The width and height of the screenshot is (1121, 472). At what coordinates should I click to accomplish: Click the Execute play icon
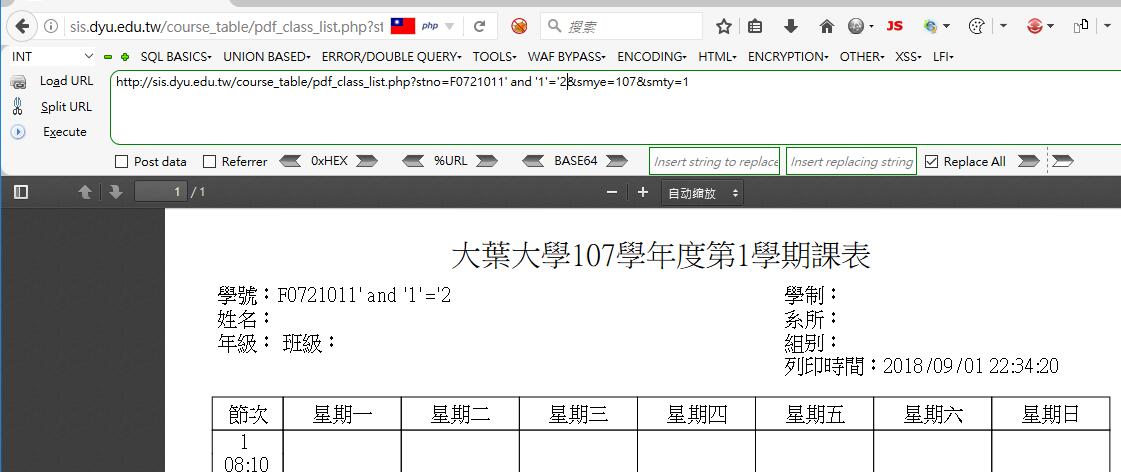(x=19, y=132)
